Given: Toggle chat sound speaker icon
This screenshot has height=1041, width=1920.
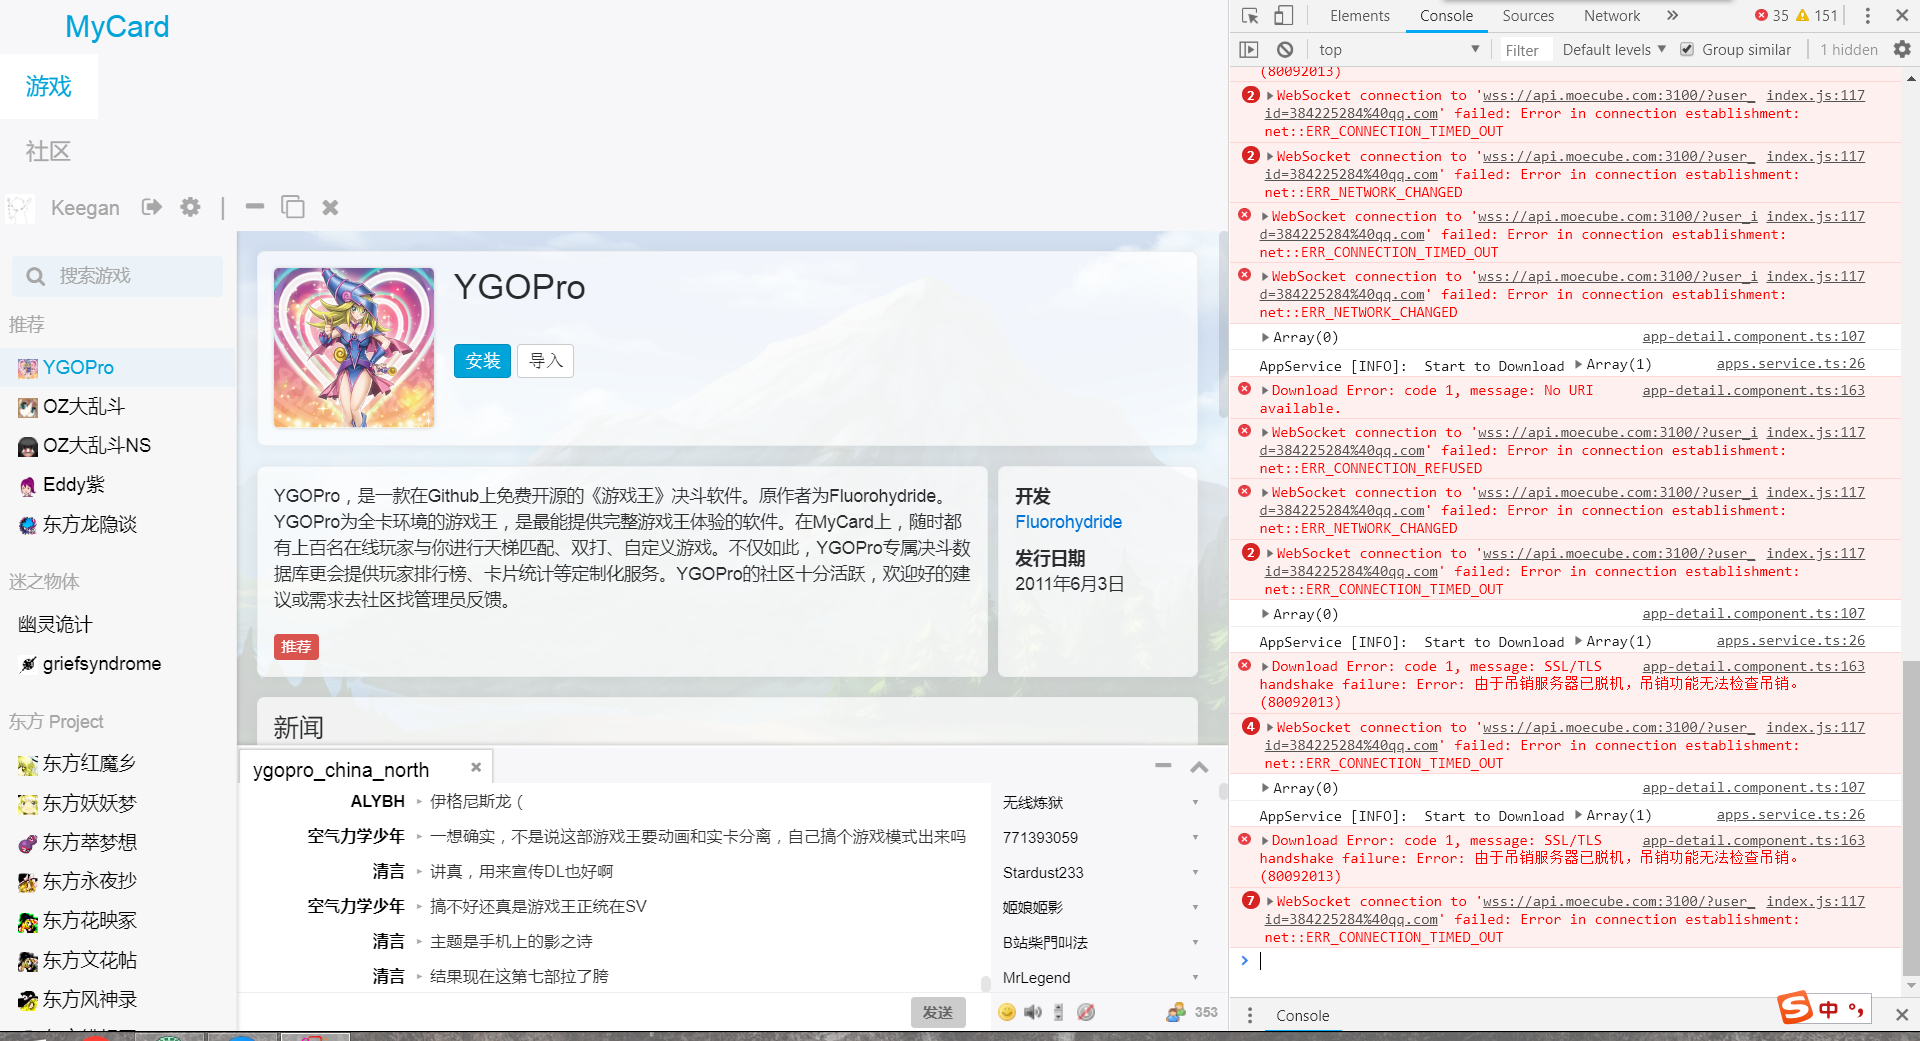Looking at the screenshot, I should [x=1033, y=1012].
